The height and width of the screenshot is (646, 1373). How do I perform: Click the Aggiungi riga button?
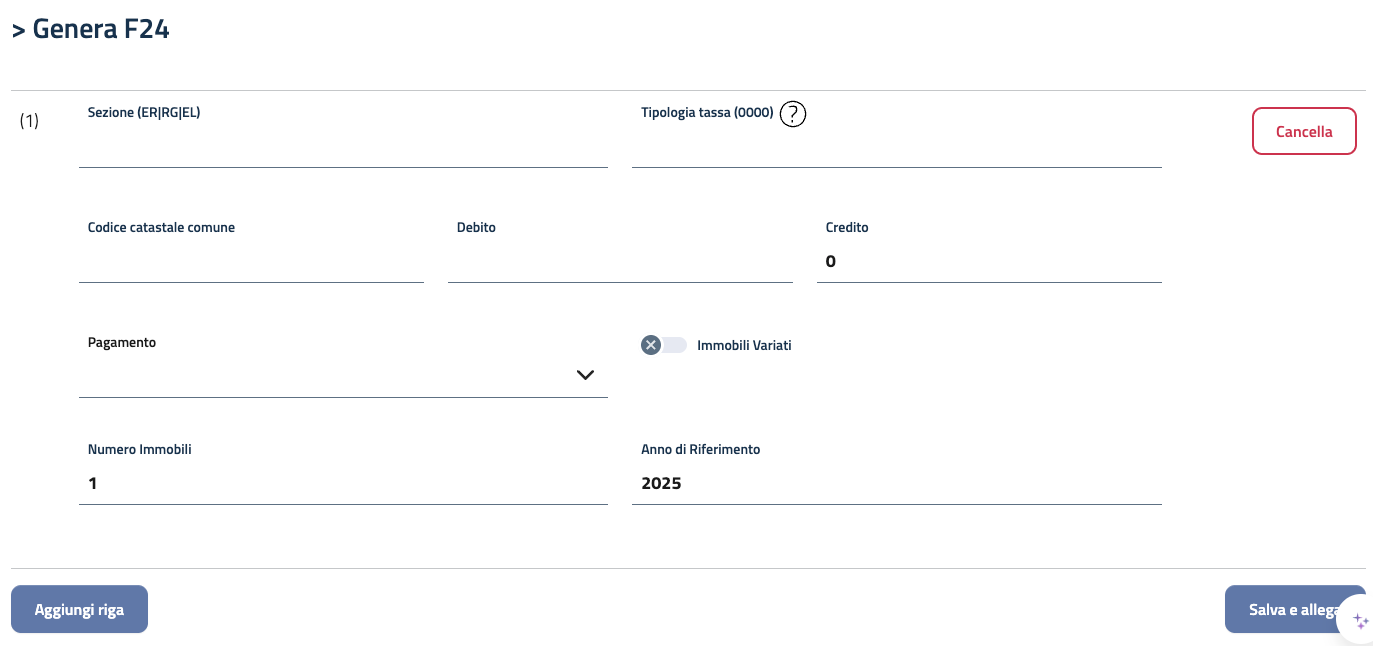[79, 609]
